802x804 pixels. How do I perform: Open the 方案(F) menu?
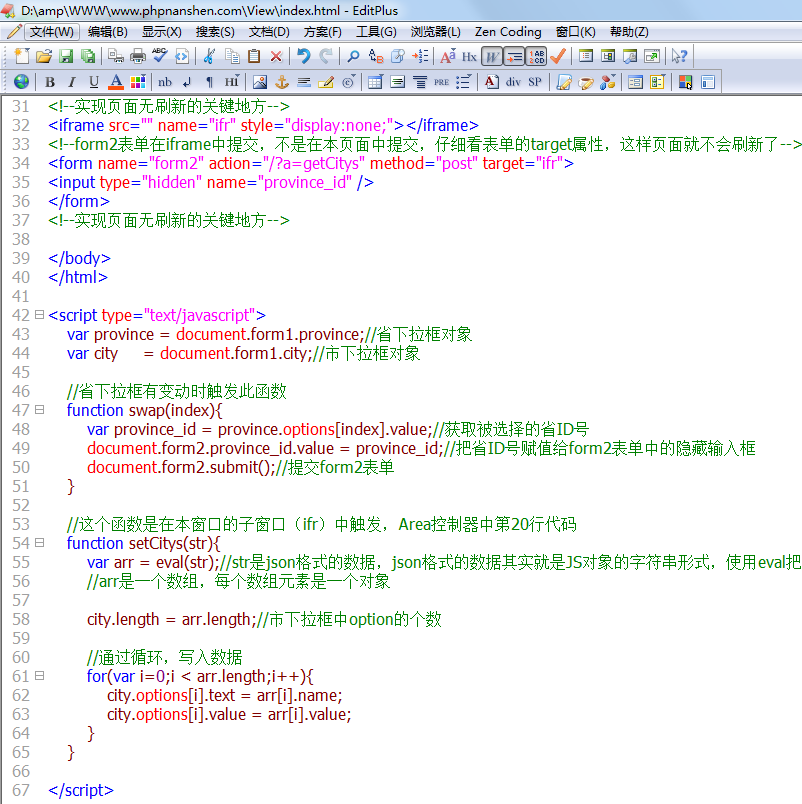[x=323, y=32]
